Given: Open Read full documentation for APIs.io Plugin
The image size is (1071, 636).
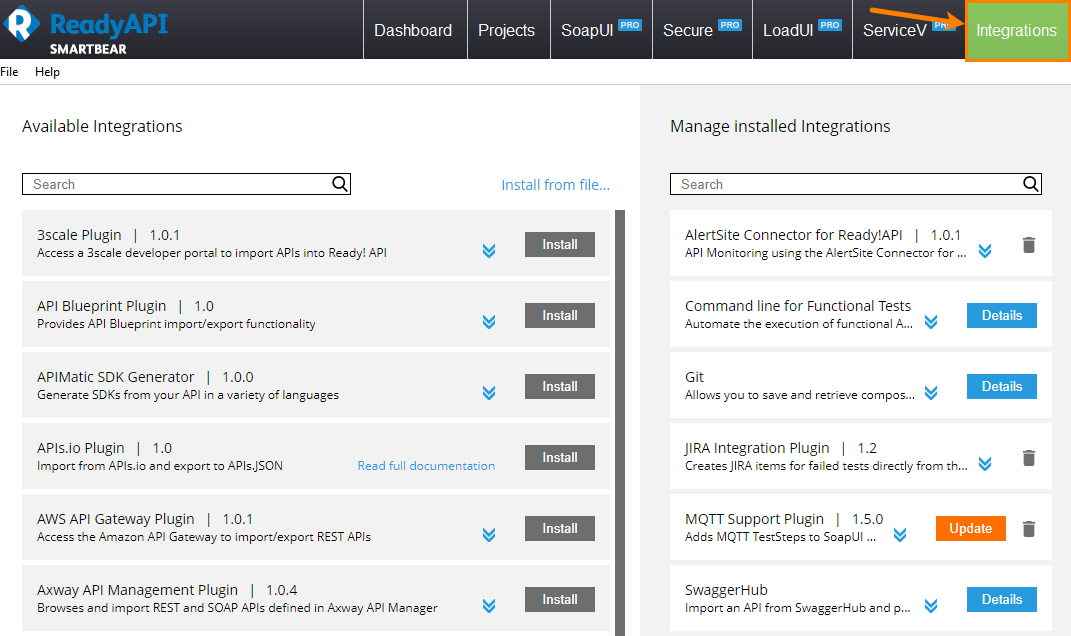Looking at the screenshot, I should [x=427, y=466].
